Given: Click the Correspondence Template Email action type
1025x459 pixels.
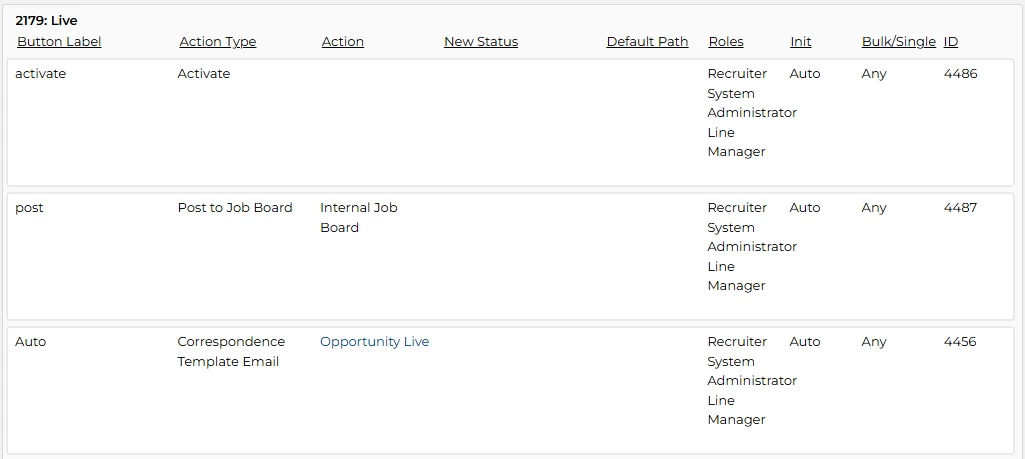Looking at the screenshot, I should coord(231,352).
